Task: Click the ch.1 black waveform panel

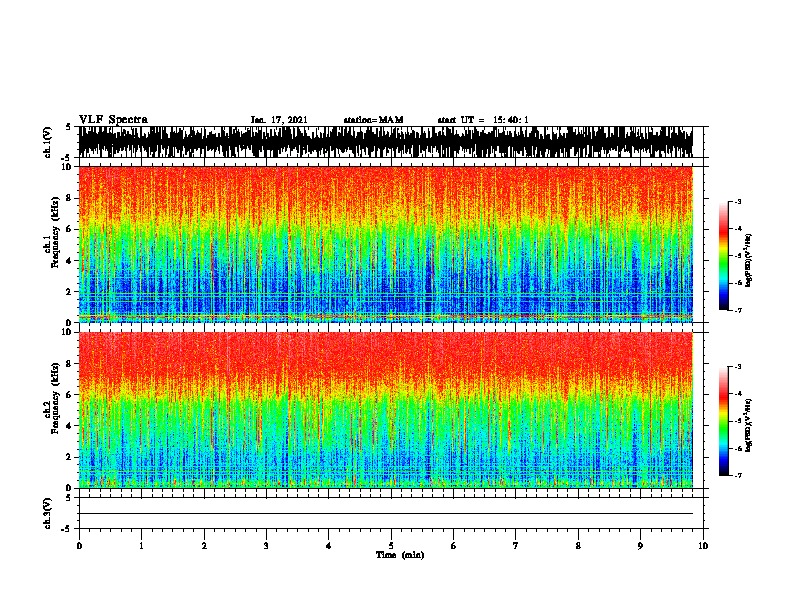Action: (385, 142)
